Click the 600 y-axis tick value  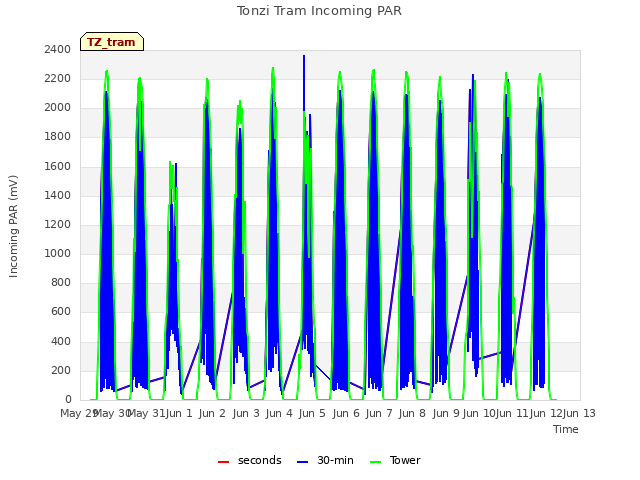61,312
